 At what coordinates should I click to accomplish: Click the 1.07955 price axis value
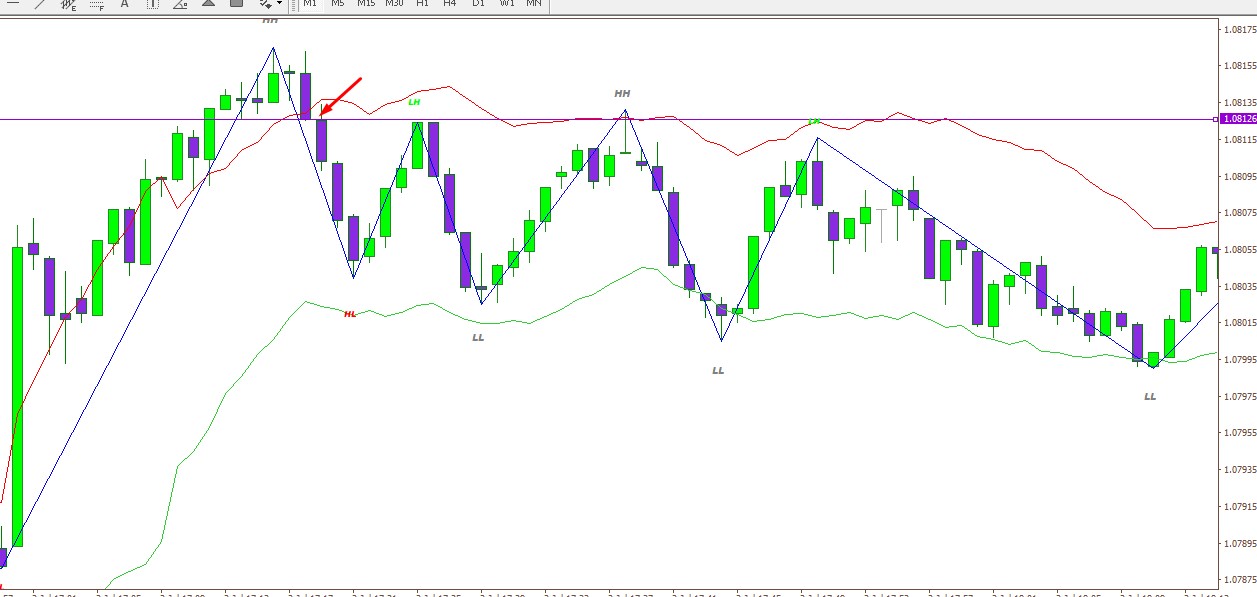[x=1240, y=433]
